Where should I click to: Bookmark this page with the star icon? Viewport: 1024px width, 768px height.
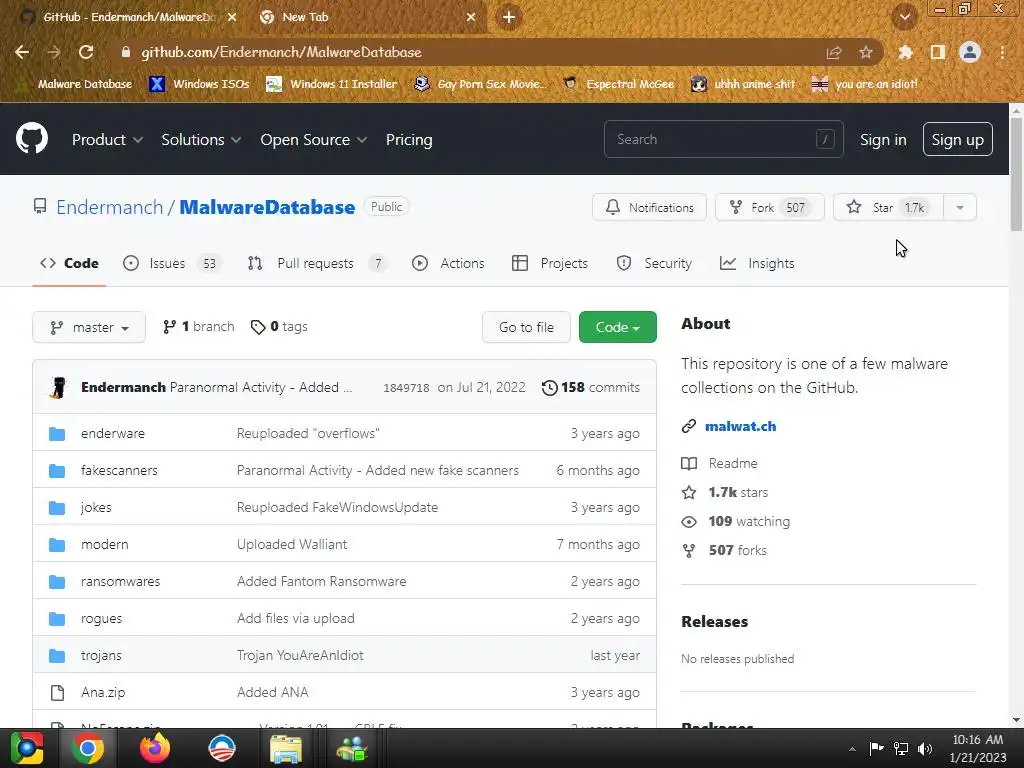pyautogui.click(x=865, y=52)
